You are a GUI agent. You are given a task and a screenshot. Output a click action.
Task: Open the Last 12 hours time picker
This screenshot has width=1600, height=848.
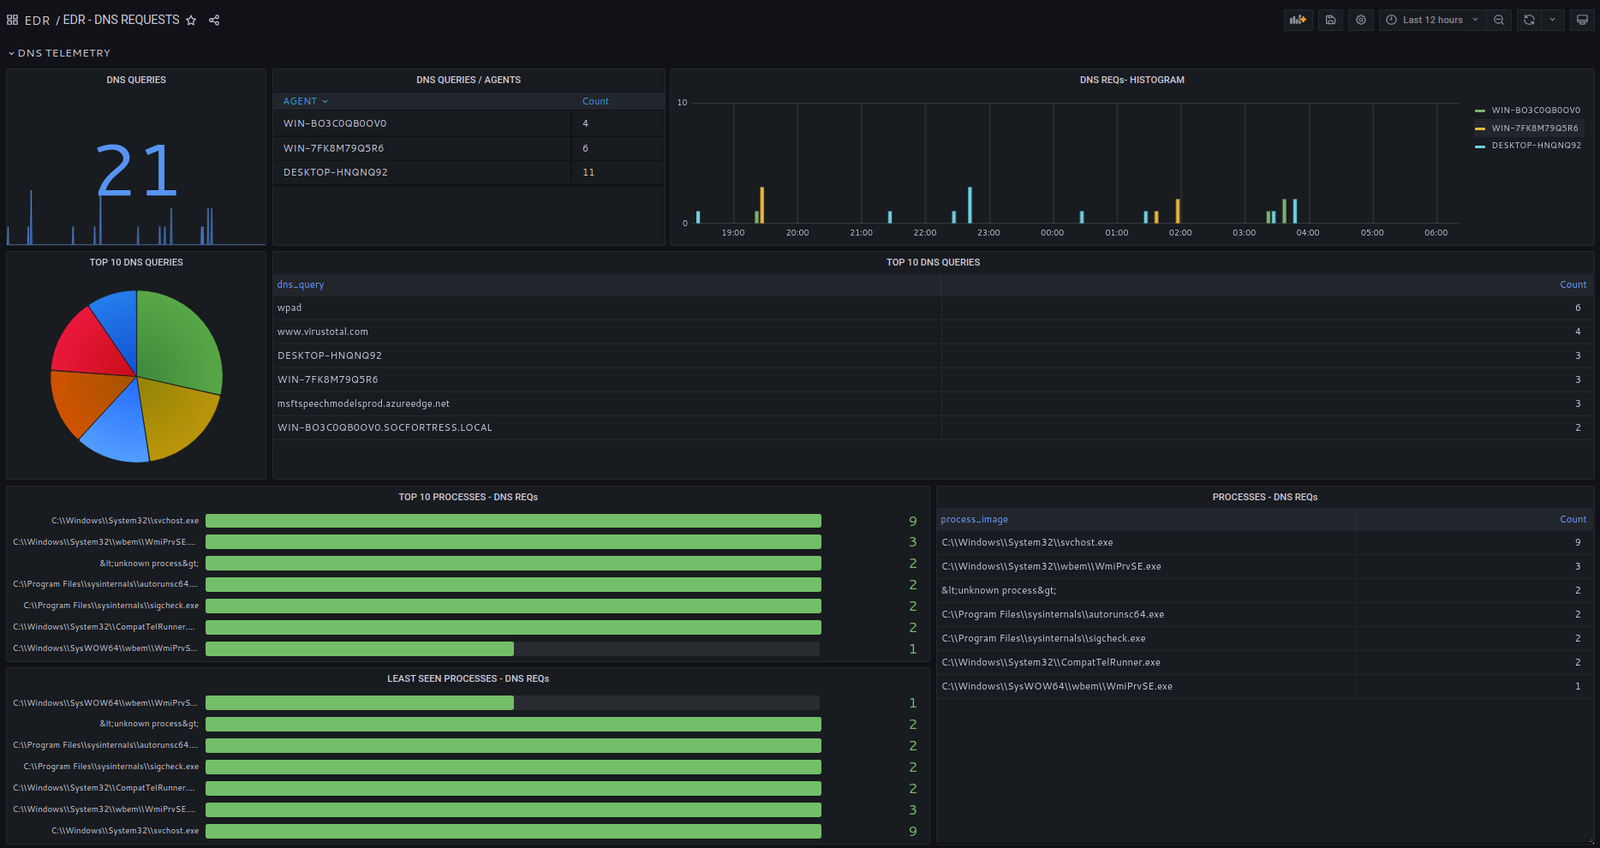(x=1432, y=20)
